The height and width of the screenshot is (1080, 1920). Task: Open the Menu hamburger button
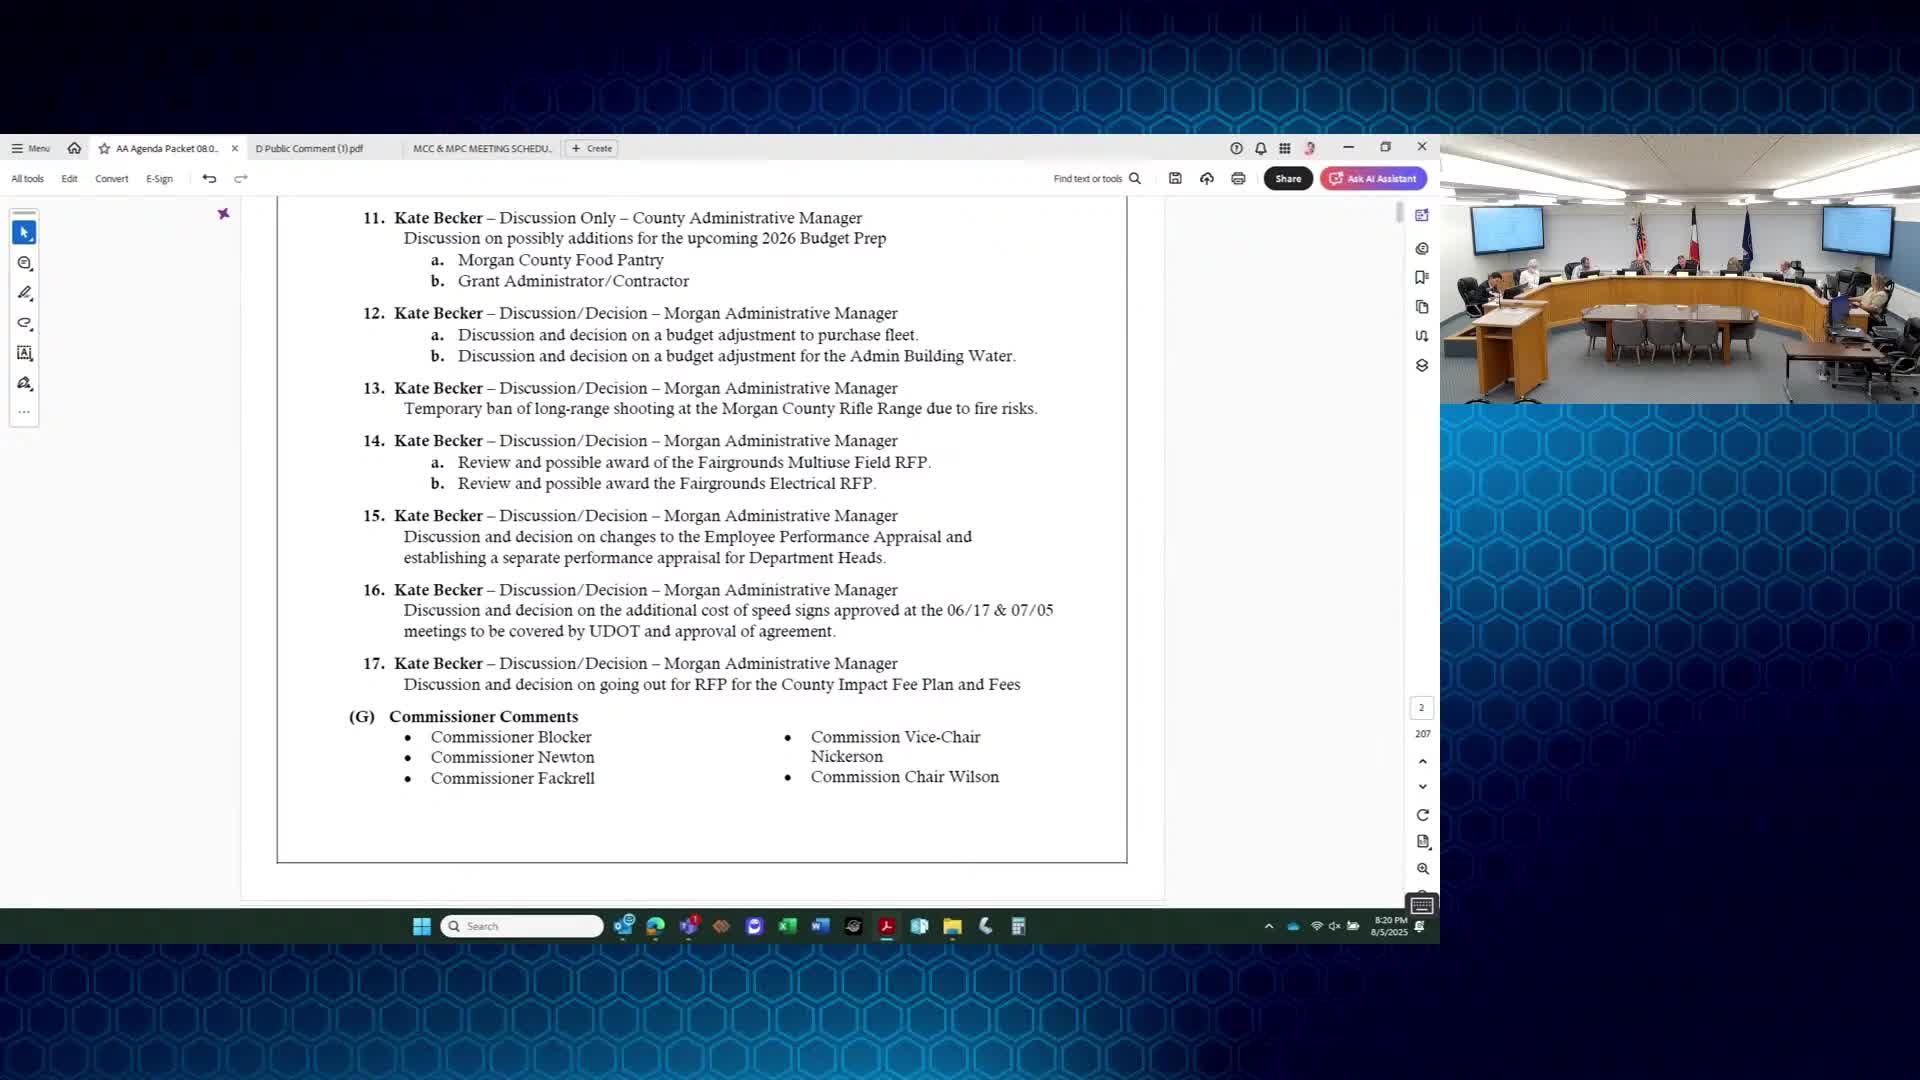click(30, 148)
